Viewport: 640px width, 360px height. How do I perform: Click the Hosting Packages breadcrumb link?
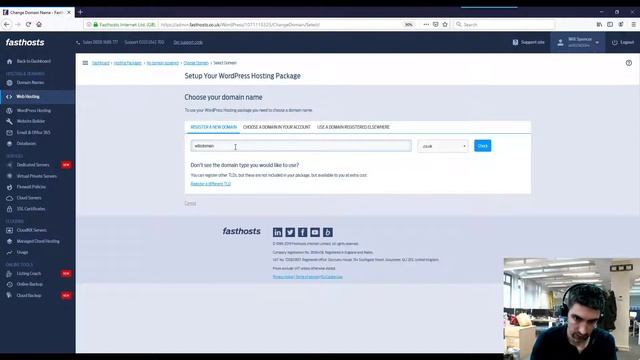127,63
